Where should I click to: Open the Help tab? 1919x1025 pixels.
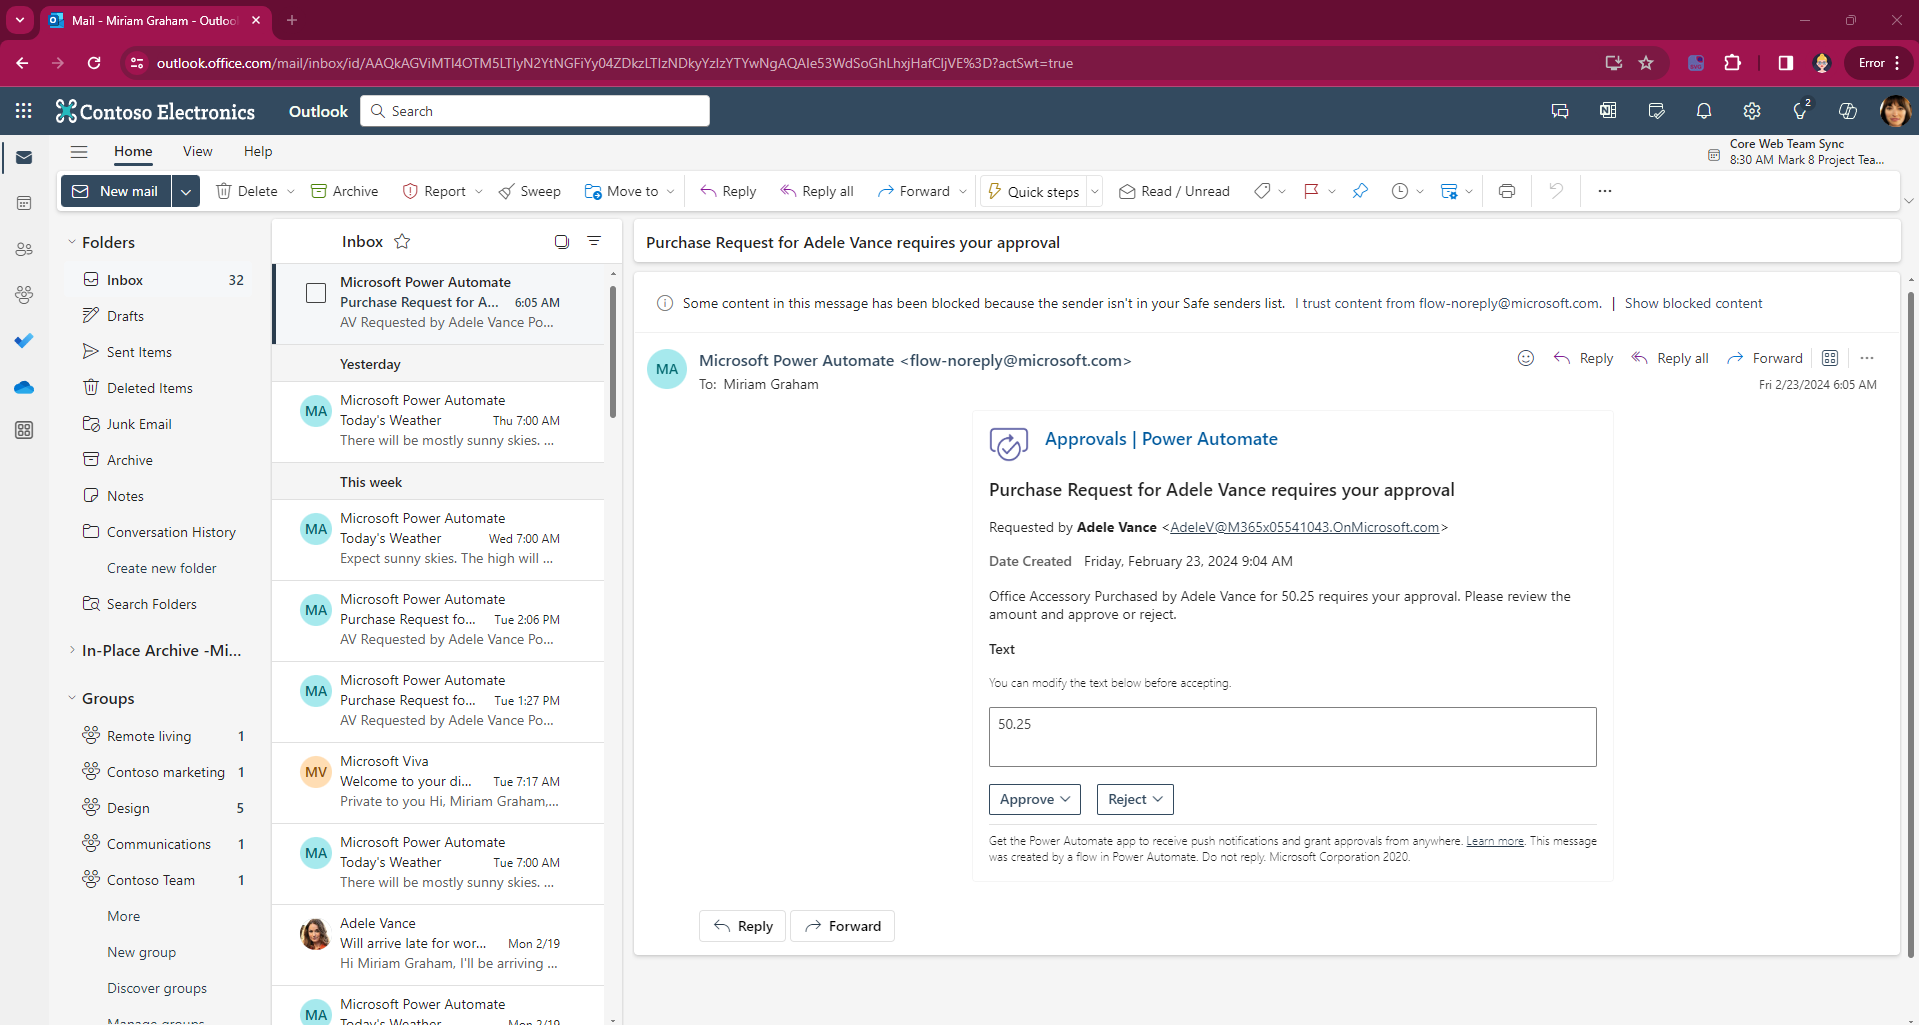tap(258, 152)
